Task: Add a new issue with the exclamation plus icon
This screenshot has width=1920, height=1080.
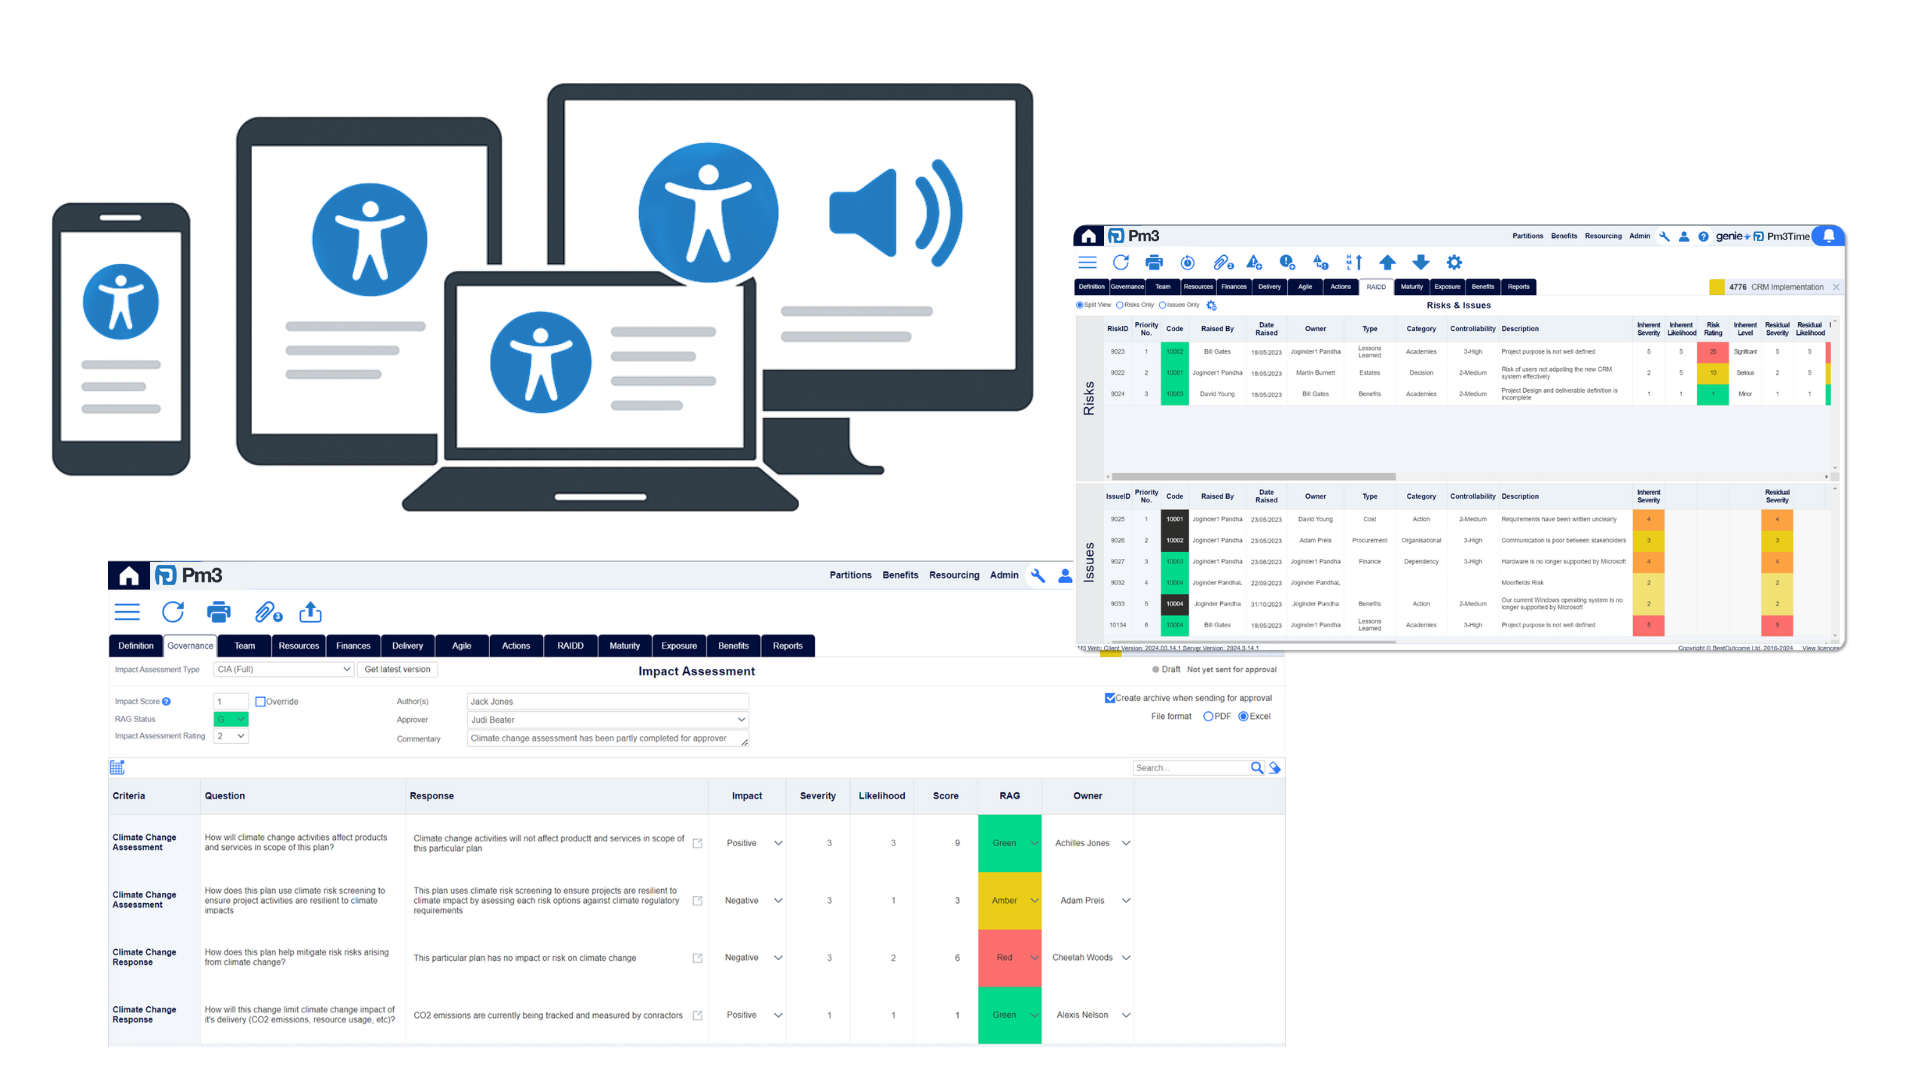Action: pyautogui.click(x=1288, y=262)
